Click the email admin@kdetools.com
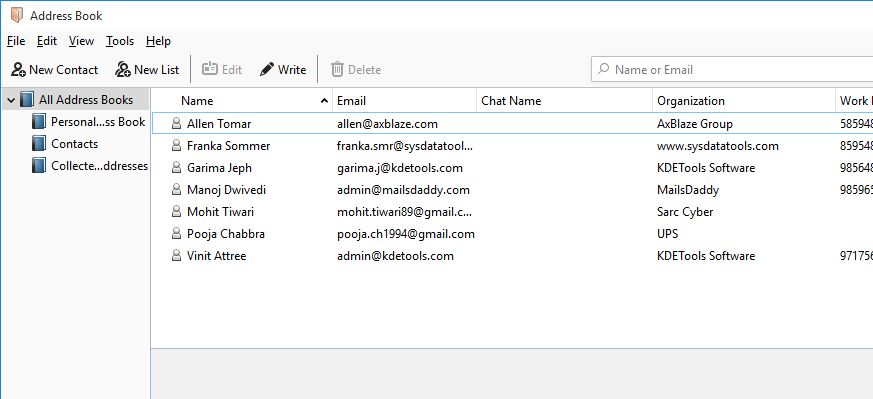Screen dimensions: 873x399 coord(395,256)
